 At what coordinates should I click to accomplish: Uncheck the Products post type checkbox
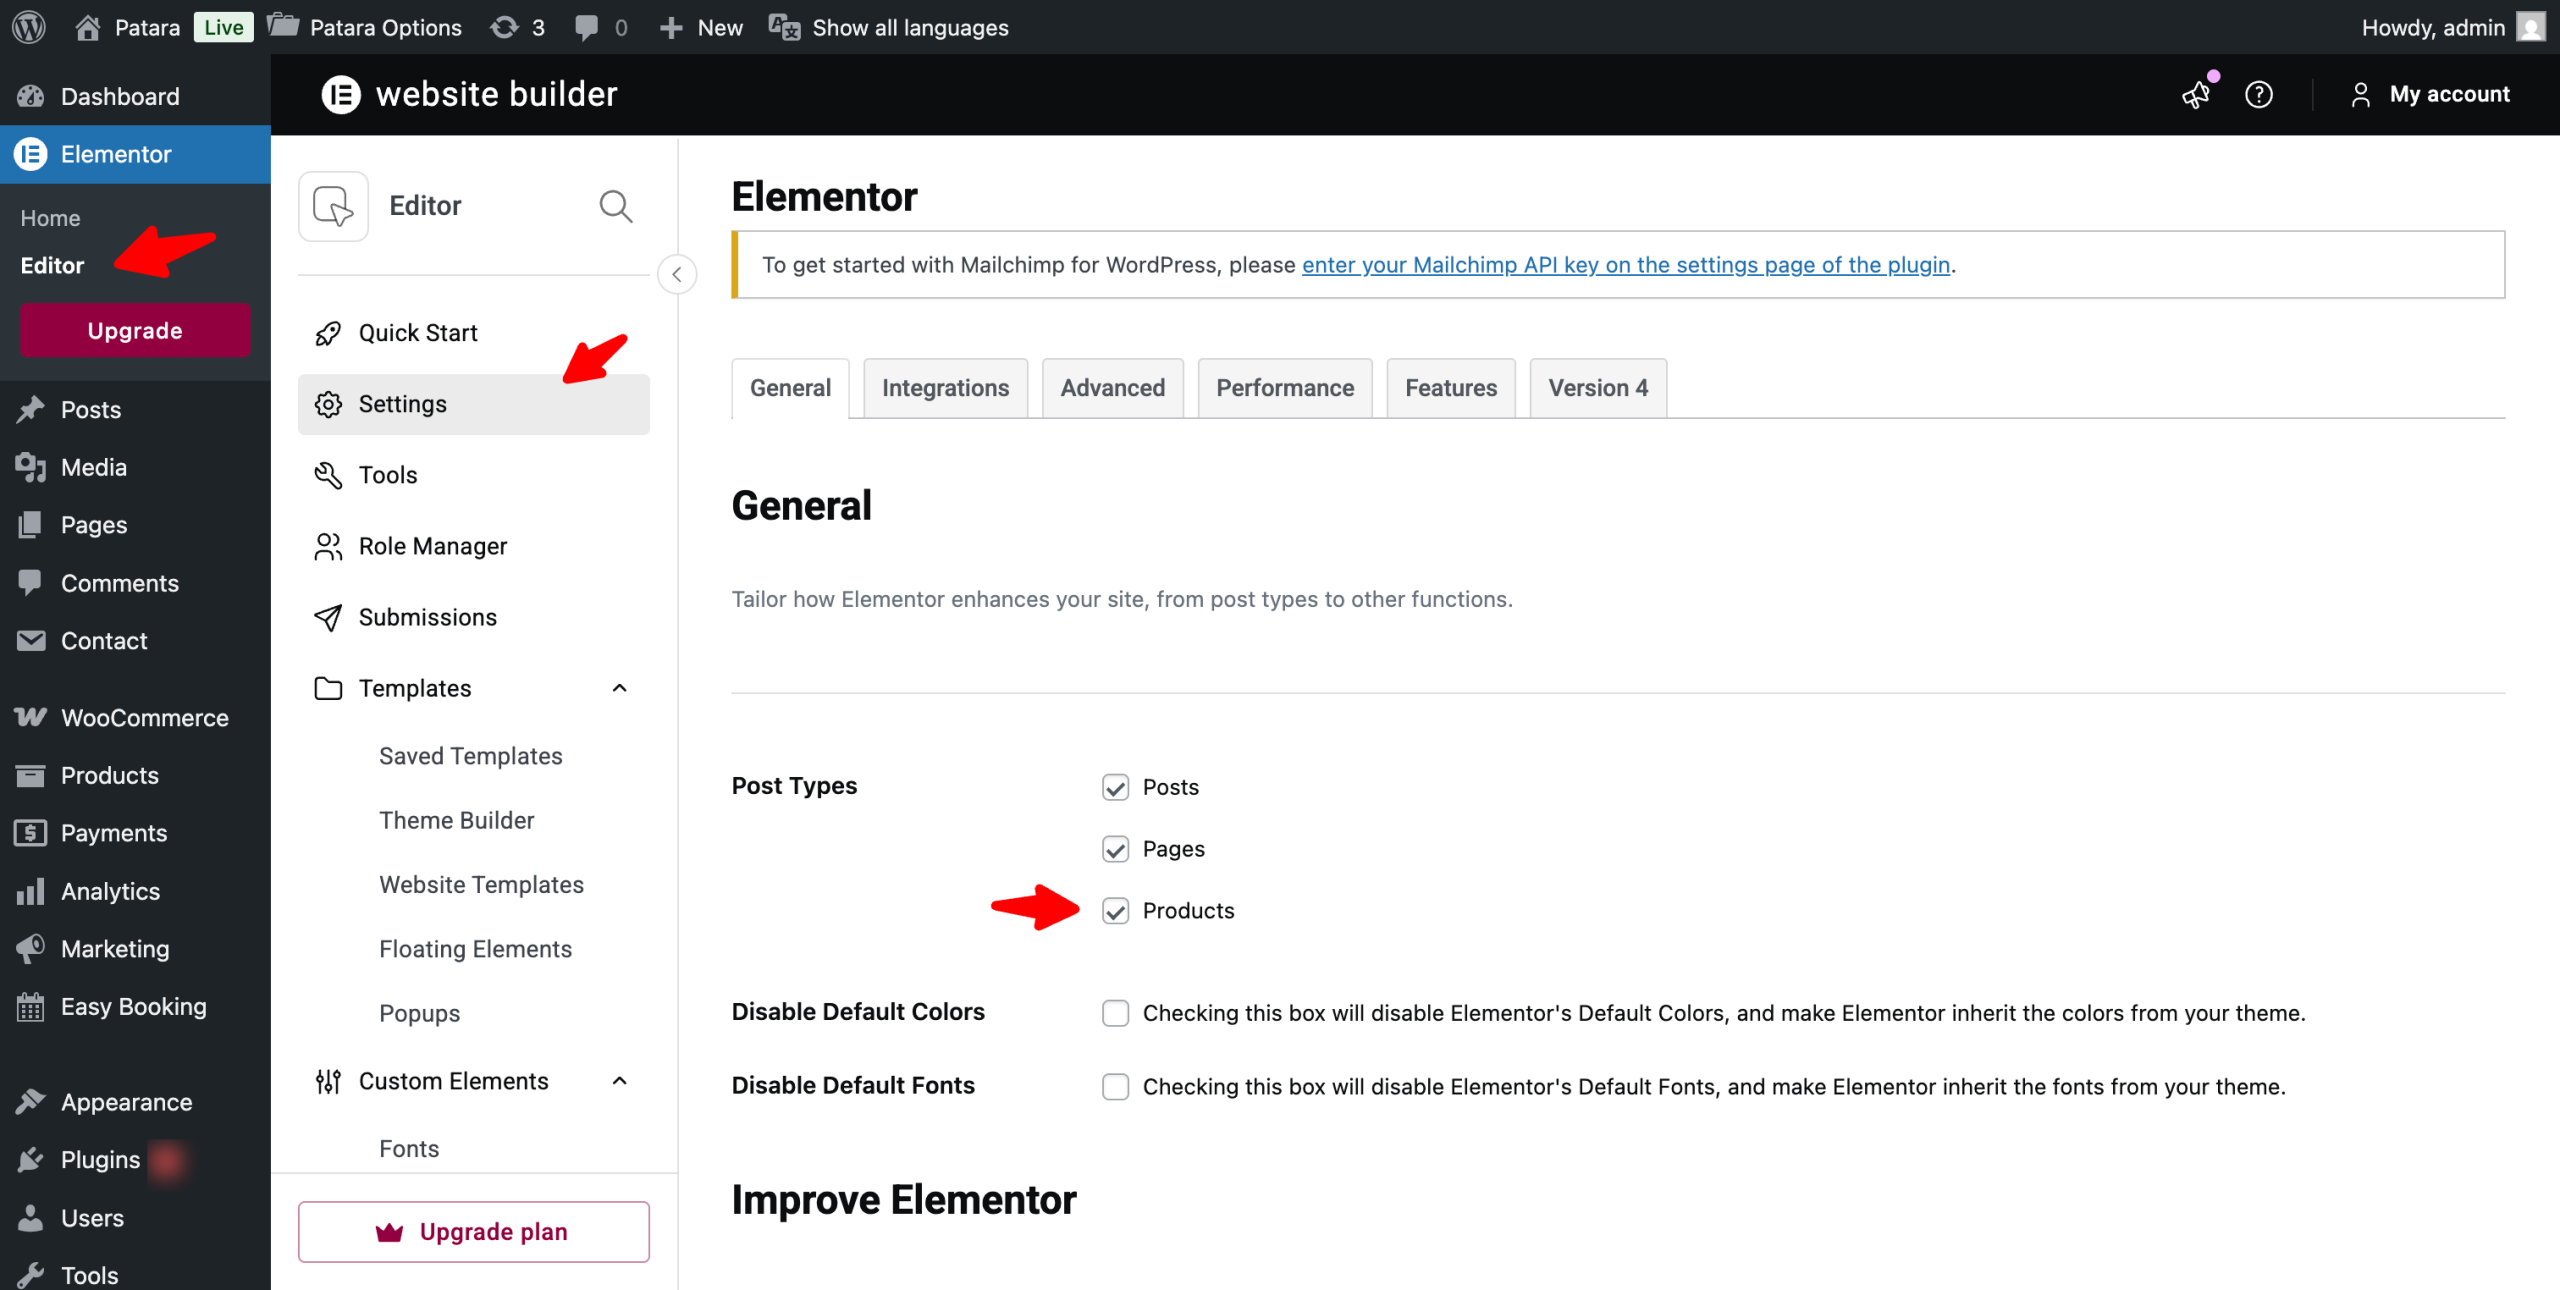click(1115, 911)
